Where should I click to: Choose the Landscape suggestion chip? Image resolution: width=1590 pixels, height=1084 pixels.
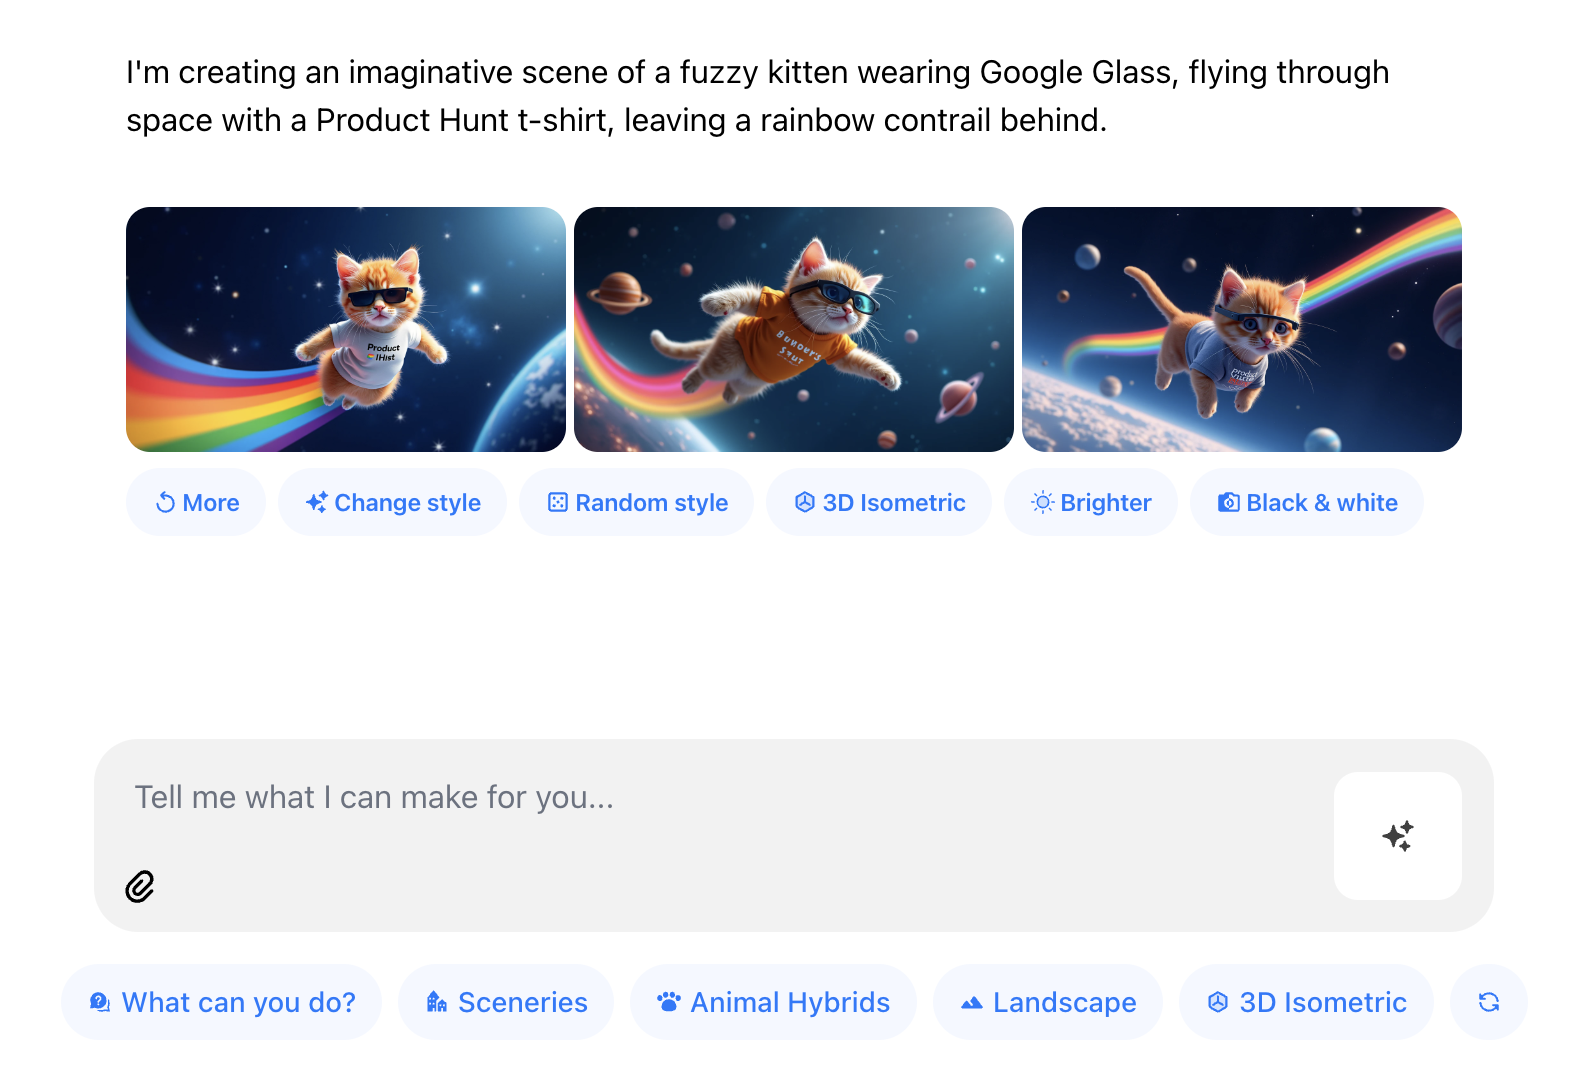tap(1048, 1002)
